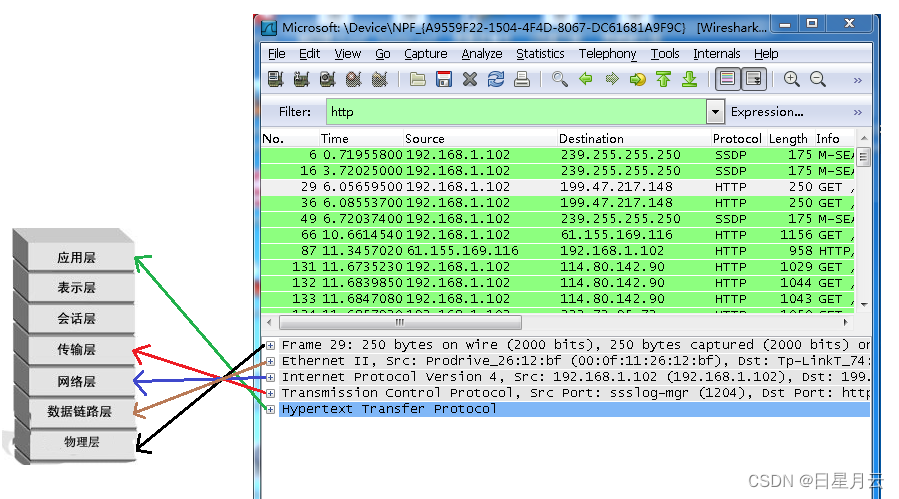Open the capture interfaces list icon

point(276,79)
